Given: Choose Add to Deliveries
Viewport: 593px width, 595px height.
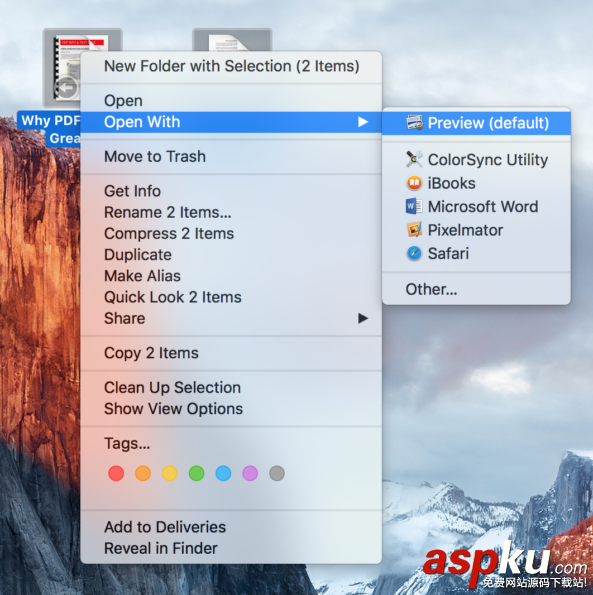Looking at the screenshot, I should pos(231,527).
